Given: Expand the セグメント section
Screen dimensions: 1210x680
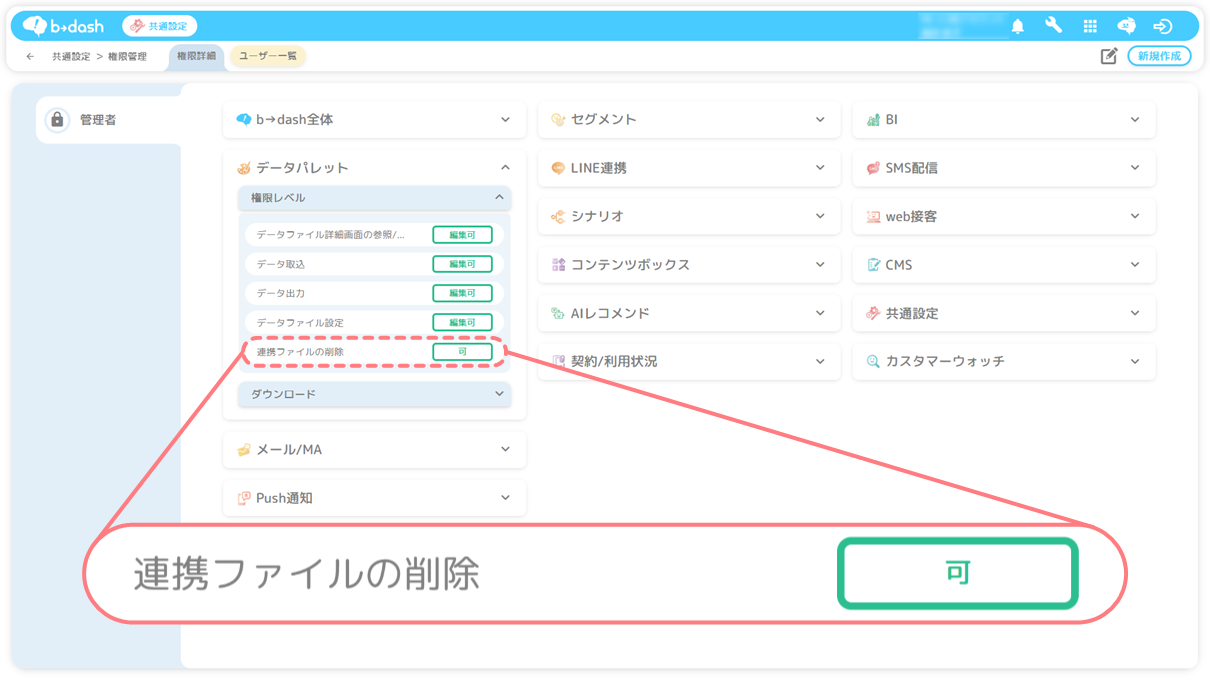Looking at the screenshot, I should pyautogui.click(x=689, y=120).
